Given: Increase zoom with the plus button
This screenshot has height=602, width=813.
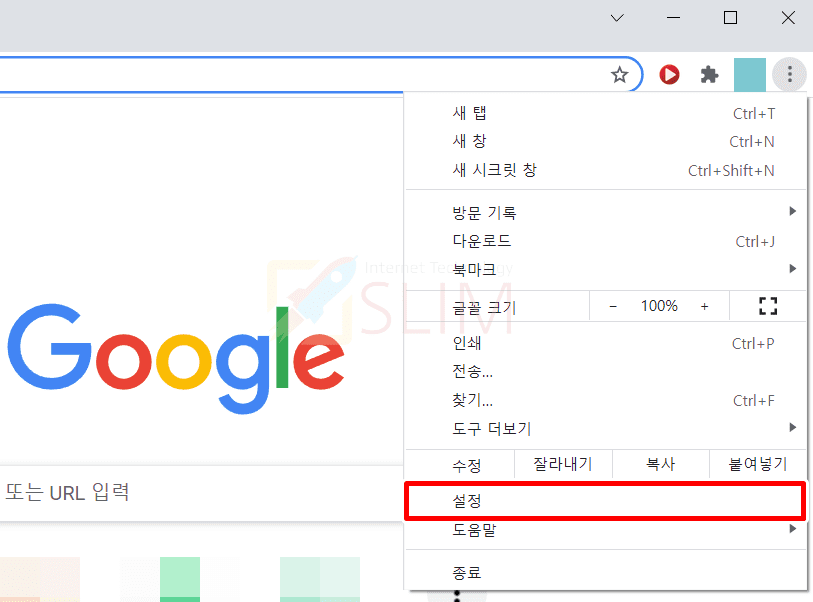Looking at the screenshot, I should pyautogui.click(x=704, y=306).
